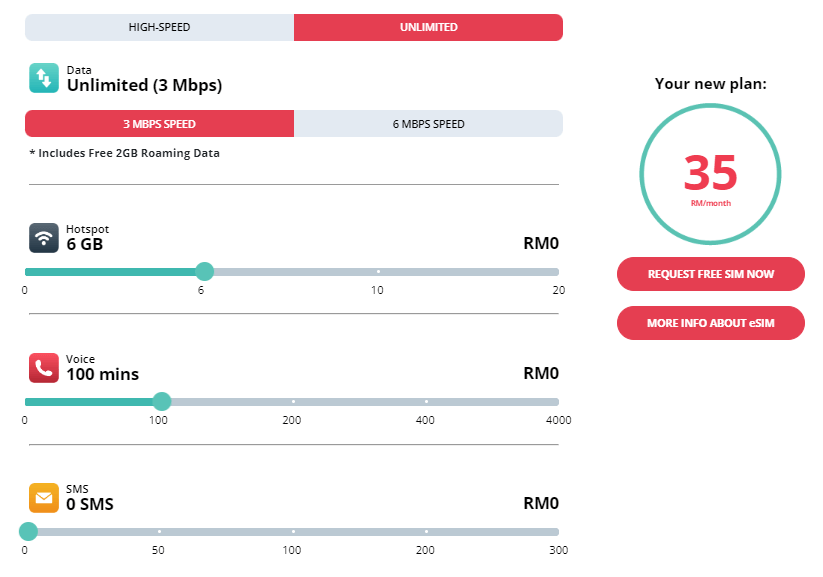Click the Voice phone icon
The height and width of the screenshot is (577, 823).
click(44, 368)
